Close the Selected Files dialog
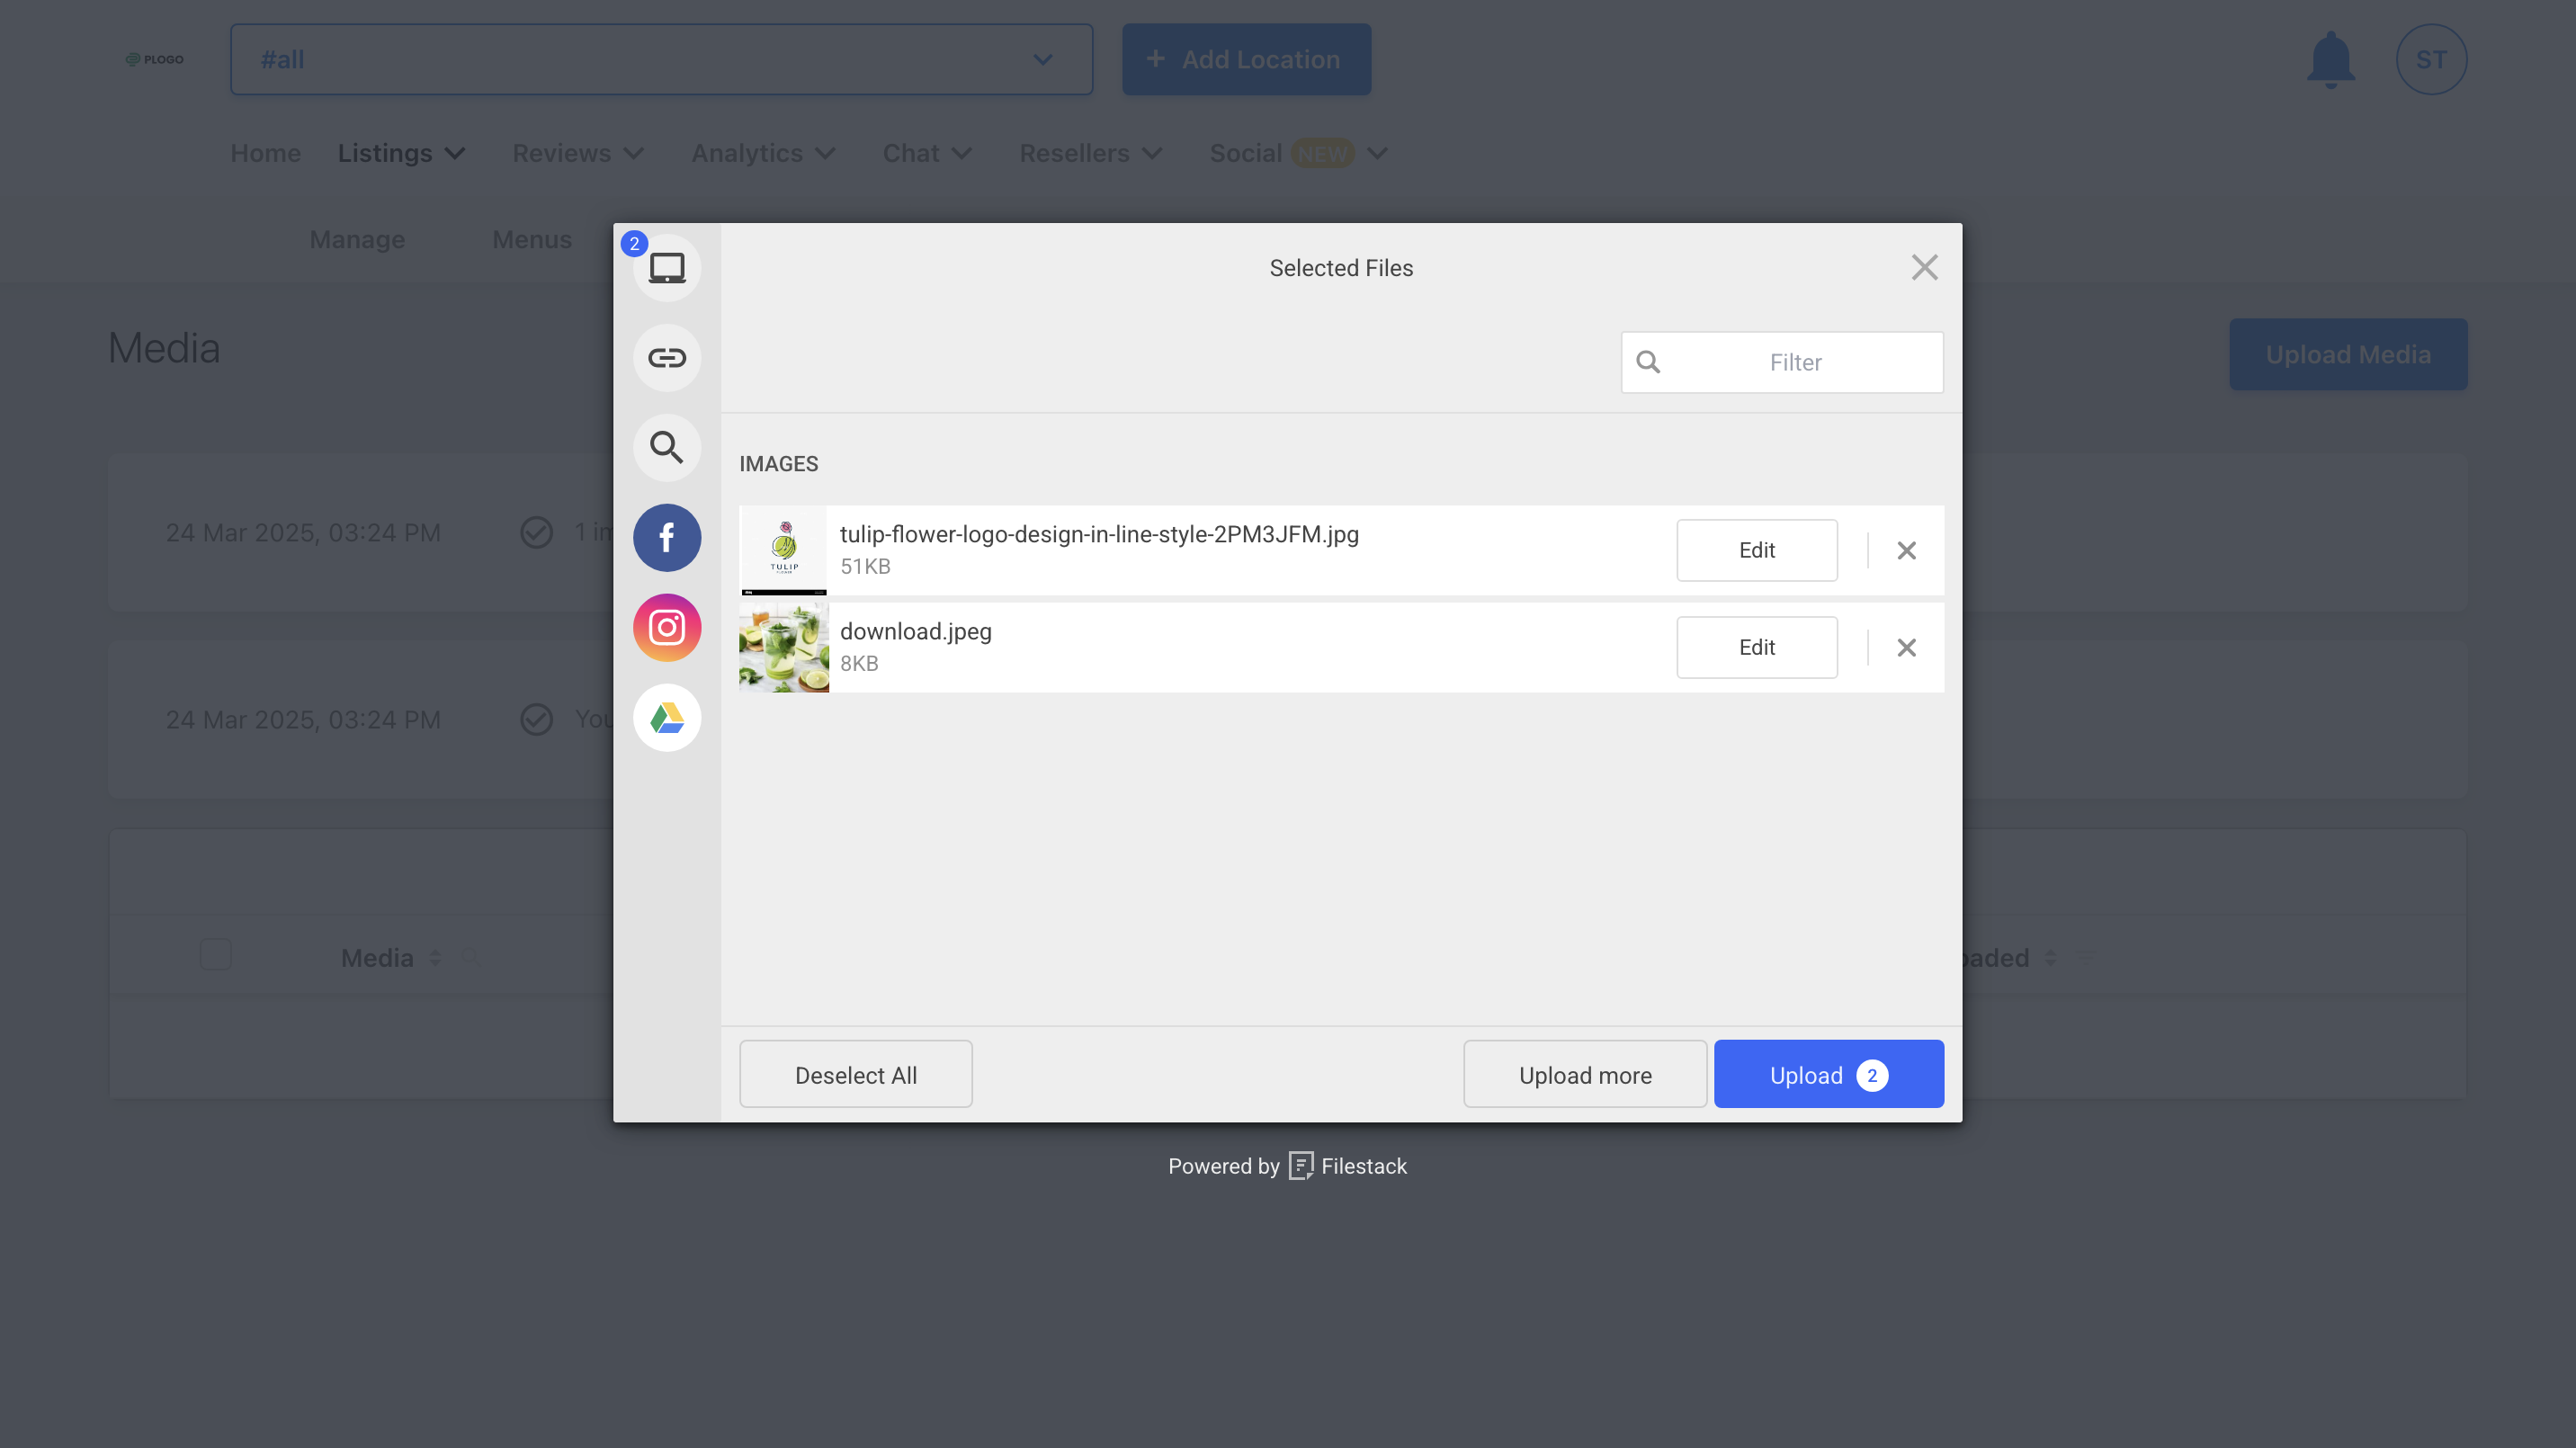This screenshot has width=2576, height=1448. [x=1924, y=267]
